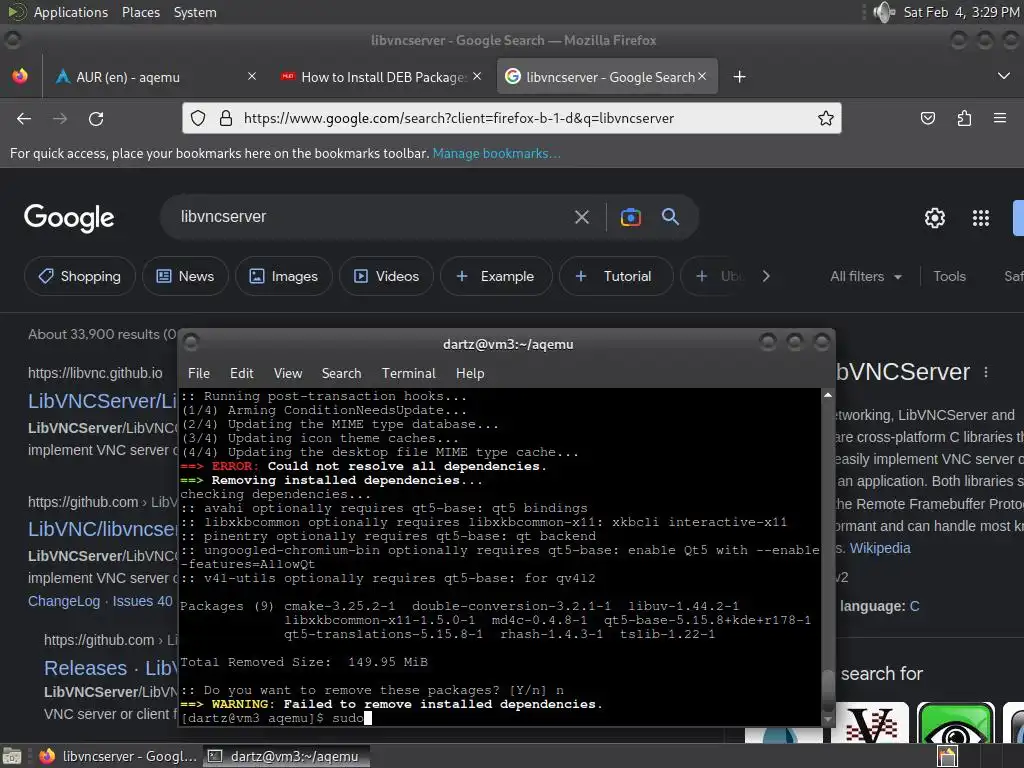Viewport: 1024px width, 768px height.
Task: Click the Google magnifier search button
Action: (670, 216)
